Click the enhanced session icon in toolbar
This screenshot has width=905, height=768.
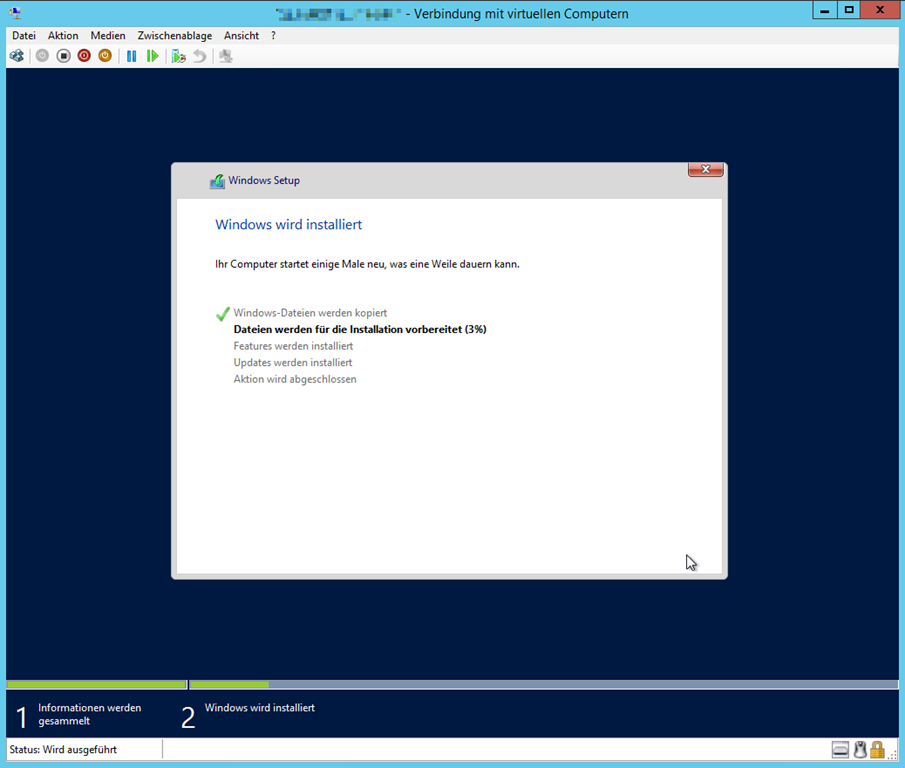tap(226, 56)
